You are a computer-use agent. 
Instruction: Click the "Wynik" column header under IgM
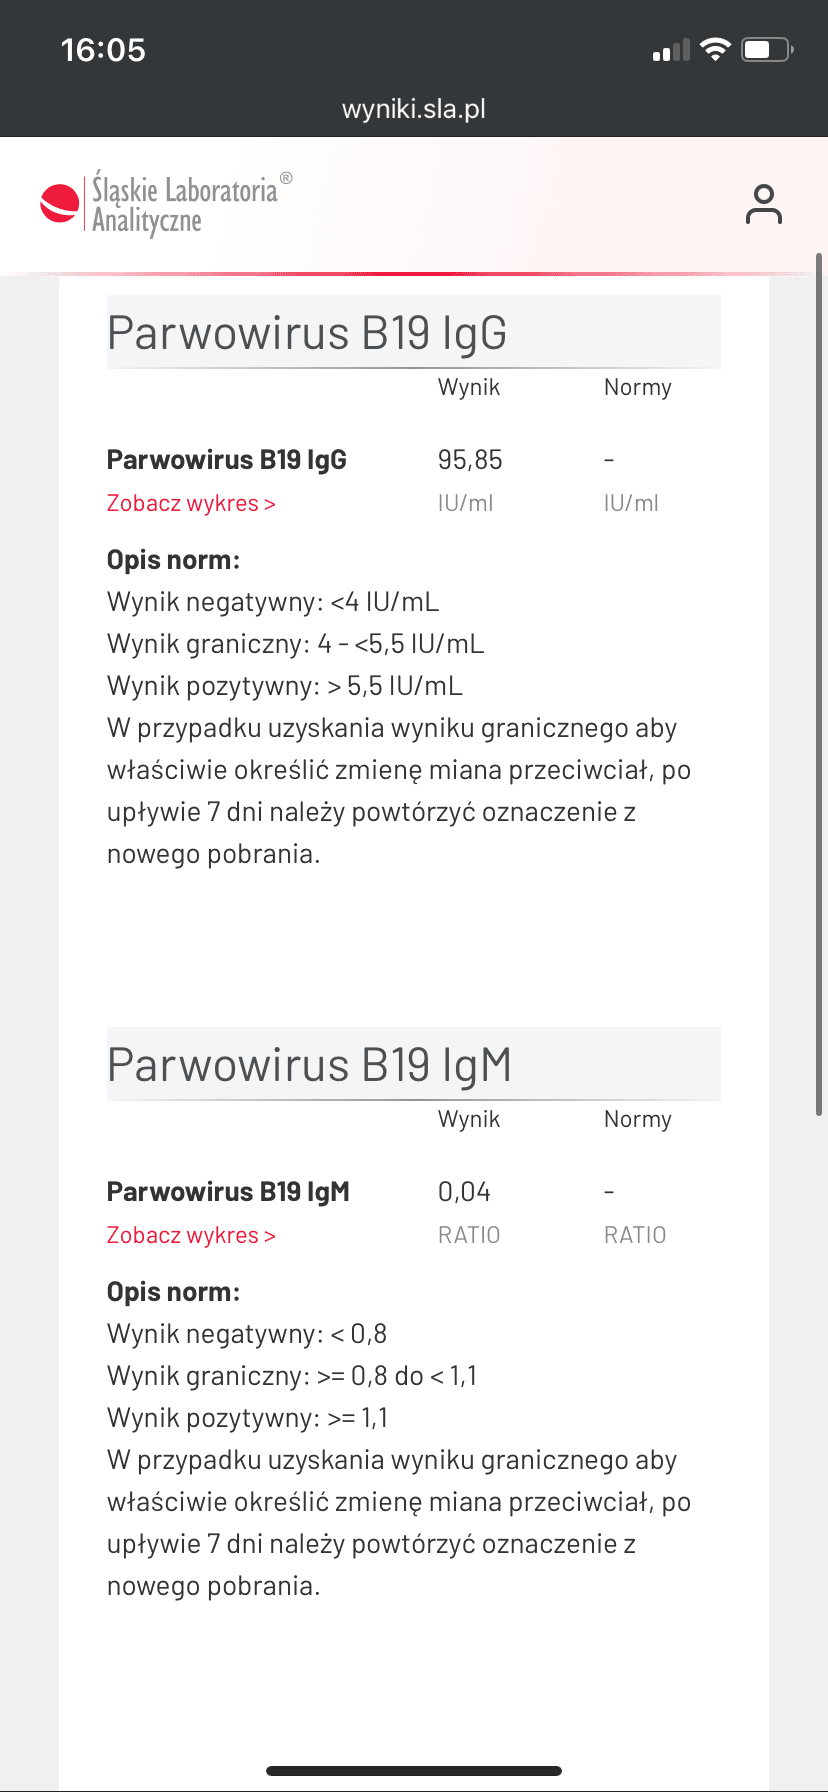click(469, 1120)
